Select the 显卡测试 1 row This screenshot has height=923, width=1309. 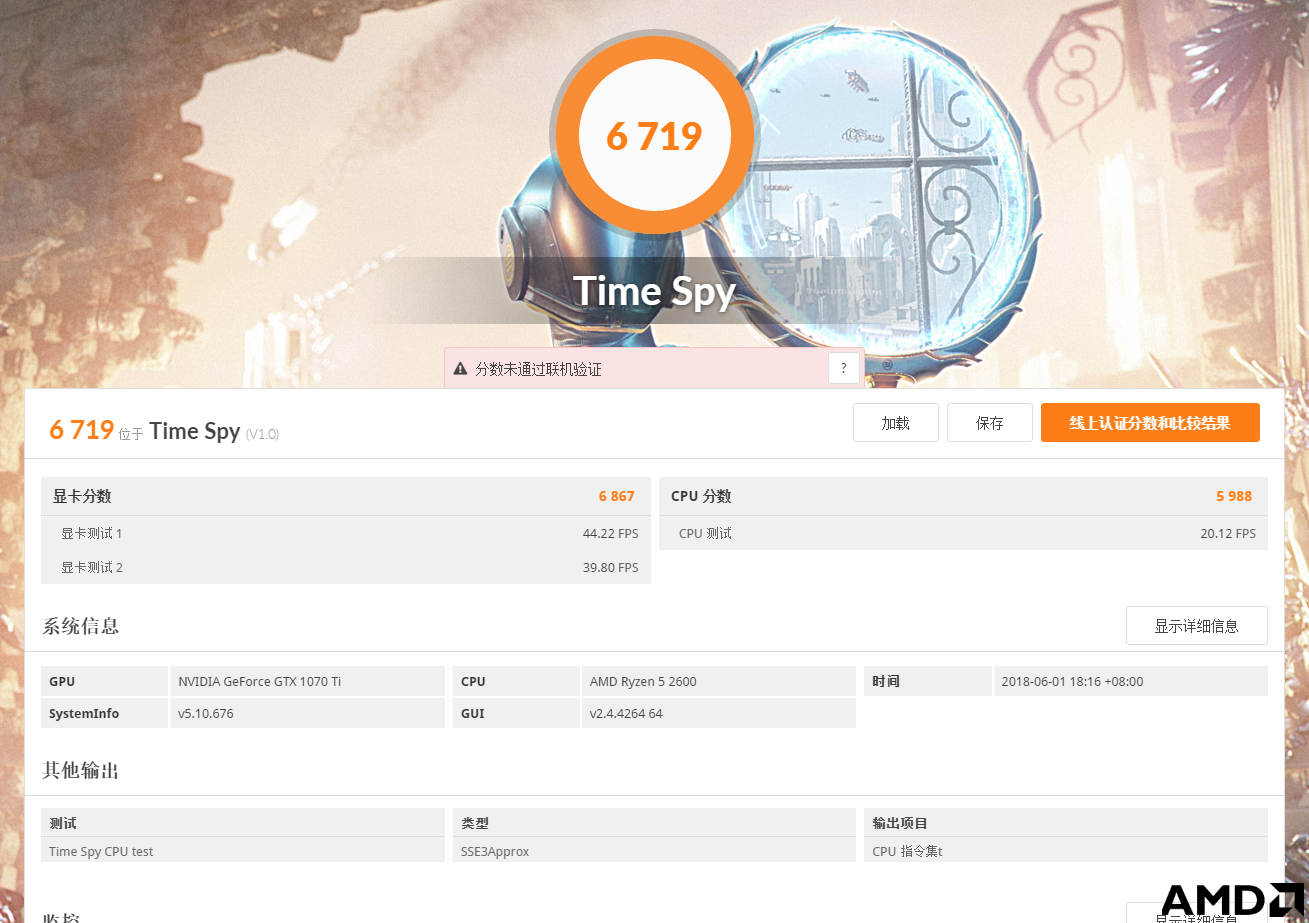click(346, 533)
